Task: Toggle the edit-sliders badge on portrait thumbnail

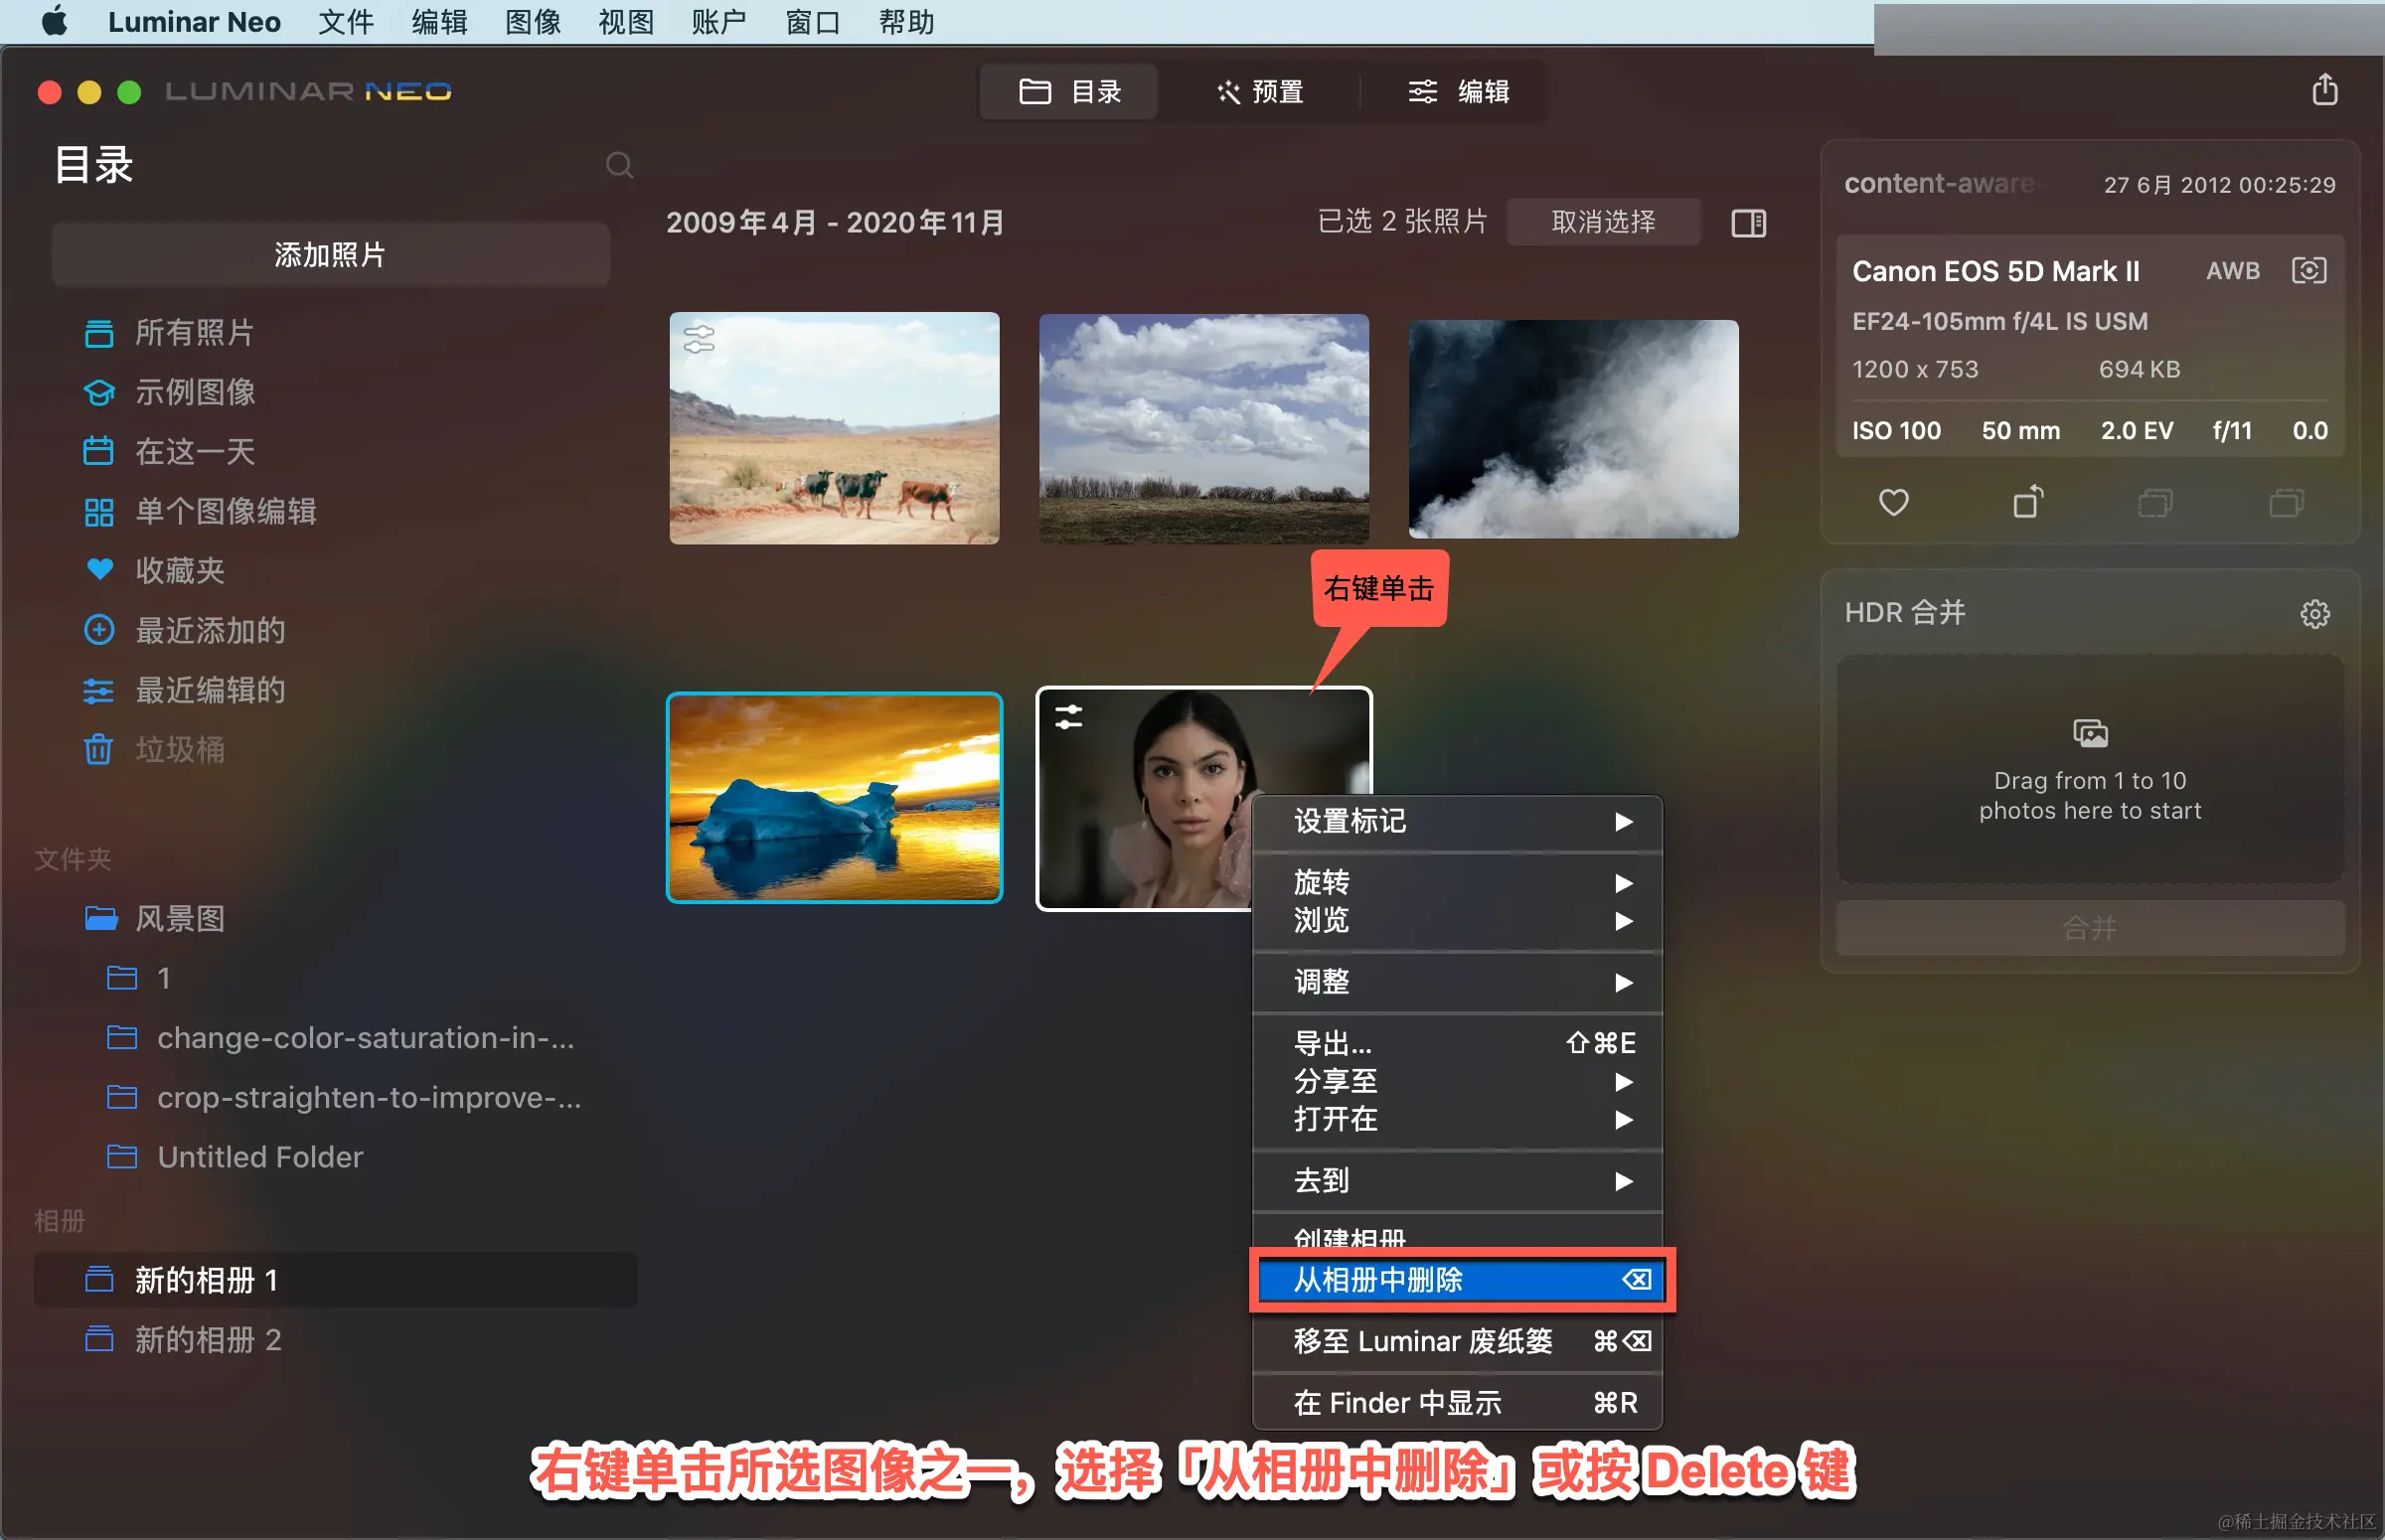Action: point(1068,717)
